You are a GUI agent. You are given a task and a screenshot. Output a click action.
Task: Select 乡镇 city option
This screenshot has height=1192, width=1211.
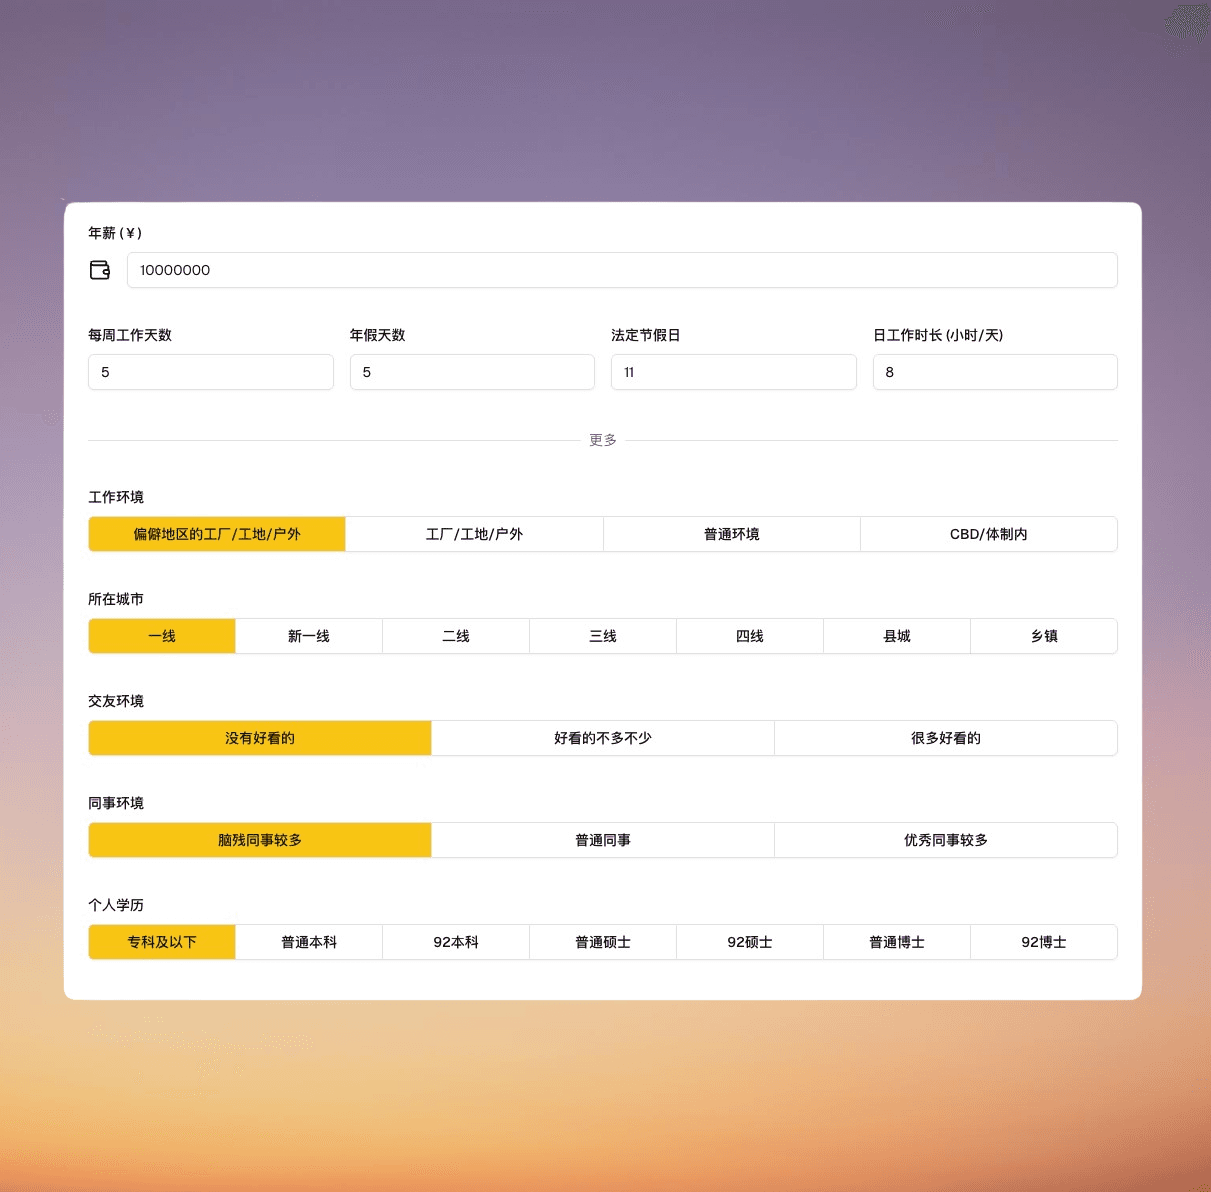[1044, 636]
